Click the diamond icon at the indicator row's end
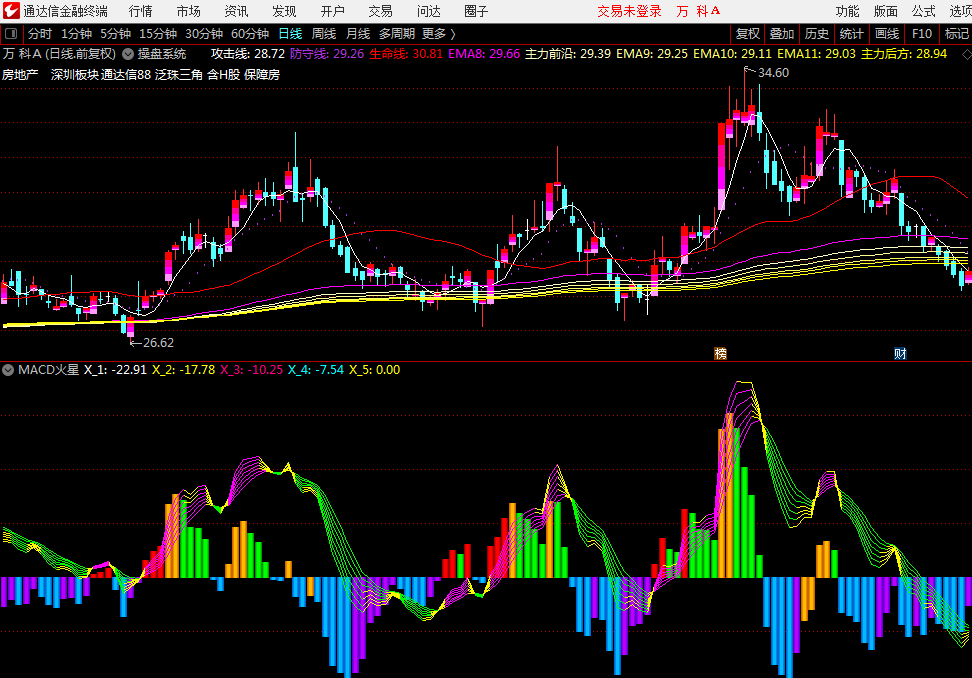 coord(966,55)
